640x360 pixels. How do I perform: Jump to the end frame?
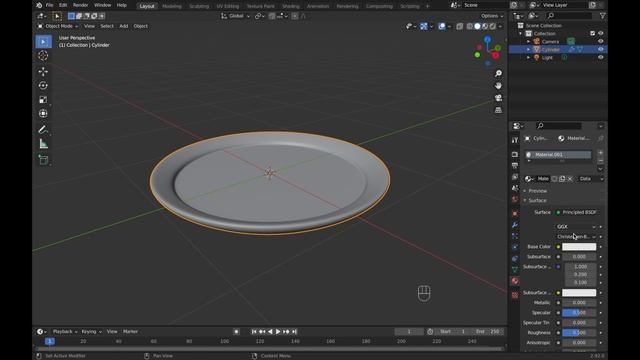(294, 332)
